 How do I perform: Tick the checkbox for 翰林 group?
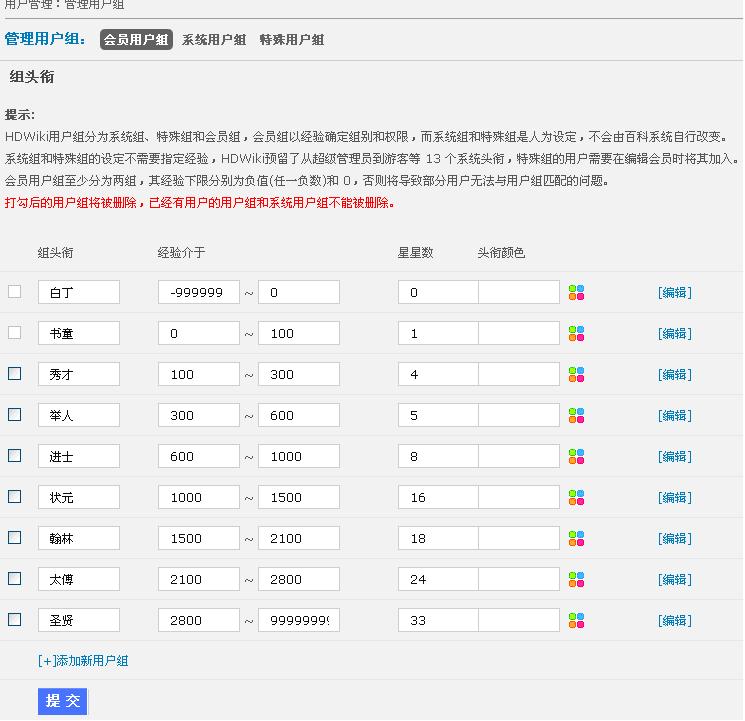tap(15, 538)
